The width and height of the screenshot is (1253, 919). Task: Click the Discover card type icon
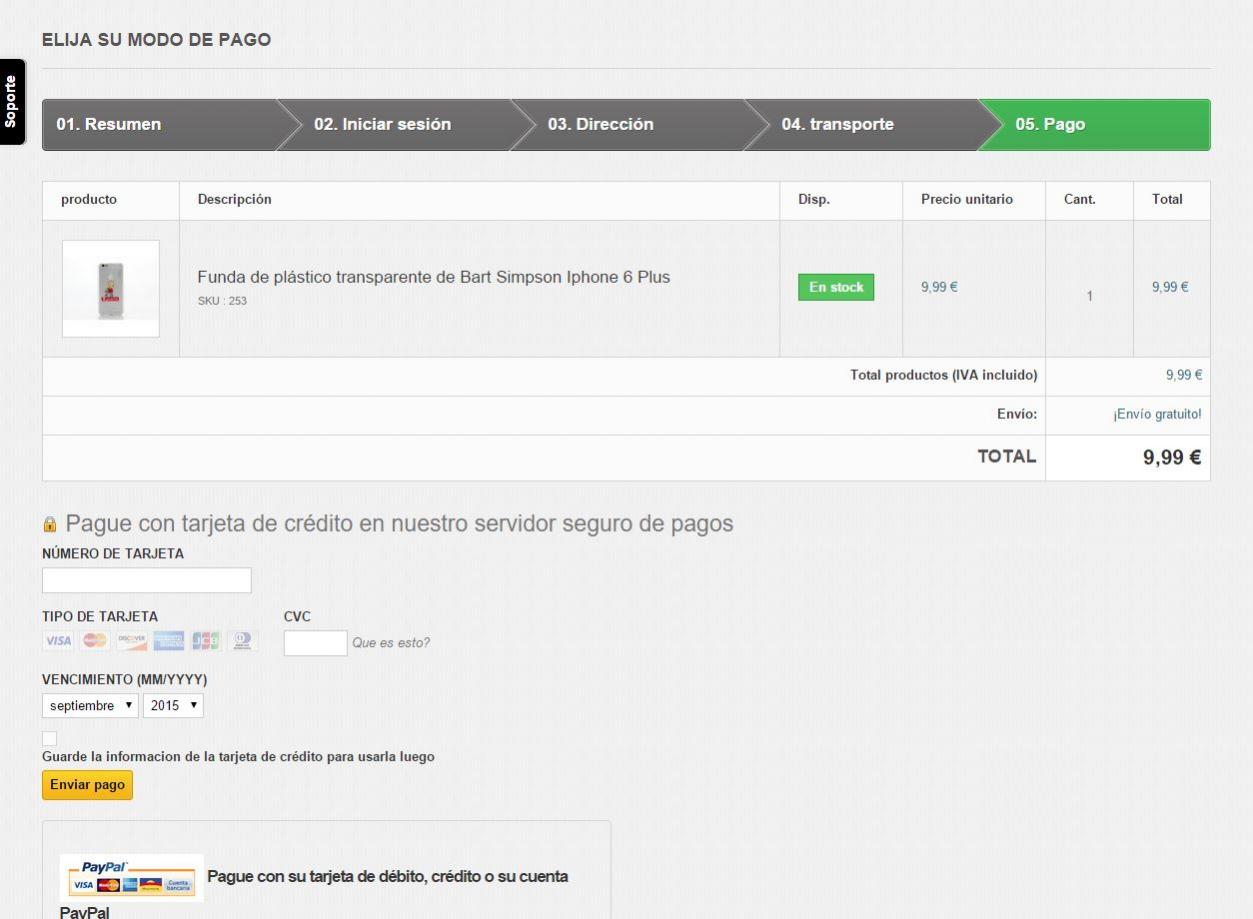pos(132,641)
